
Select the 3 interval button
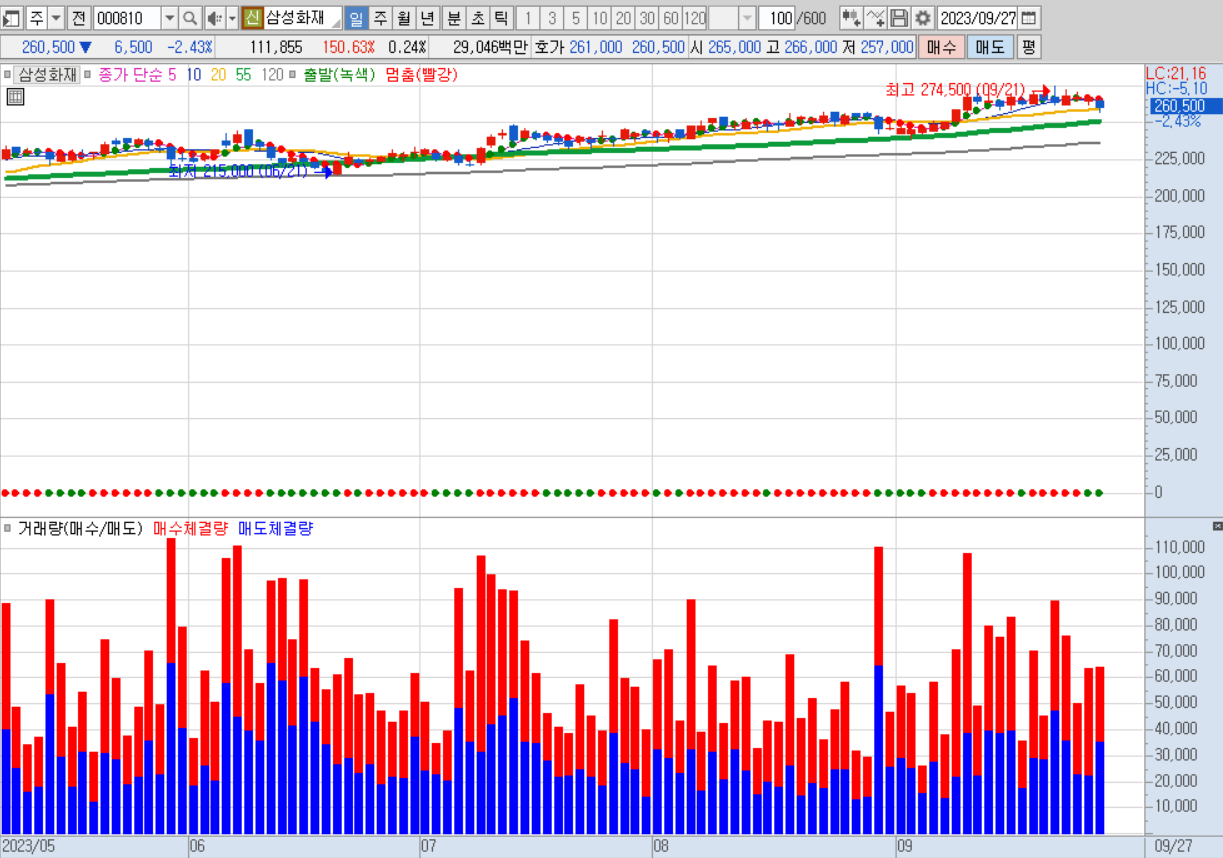(552, 18)
